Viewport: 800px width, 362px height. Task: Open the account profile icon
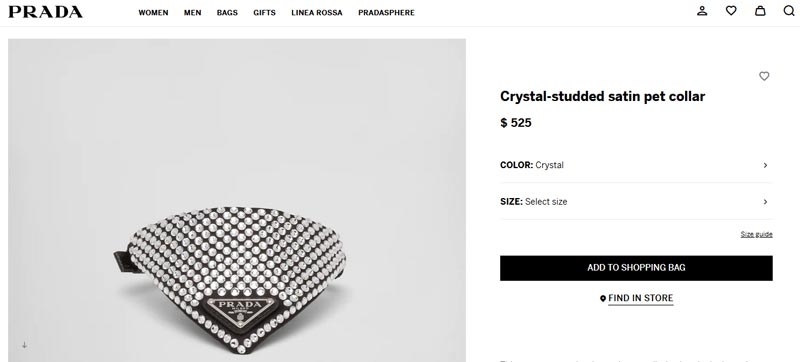[x=702, y=11]
